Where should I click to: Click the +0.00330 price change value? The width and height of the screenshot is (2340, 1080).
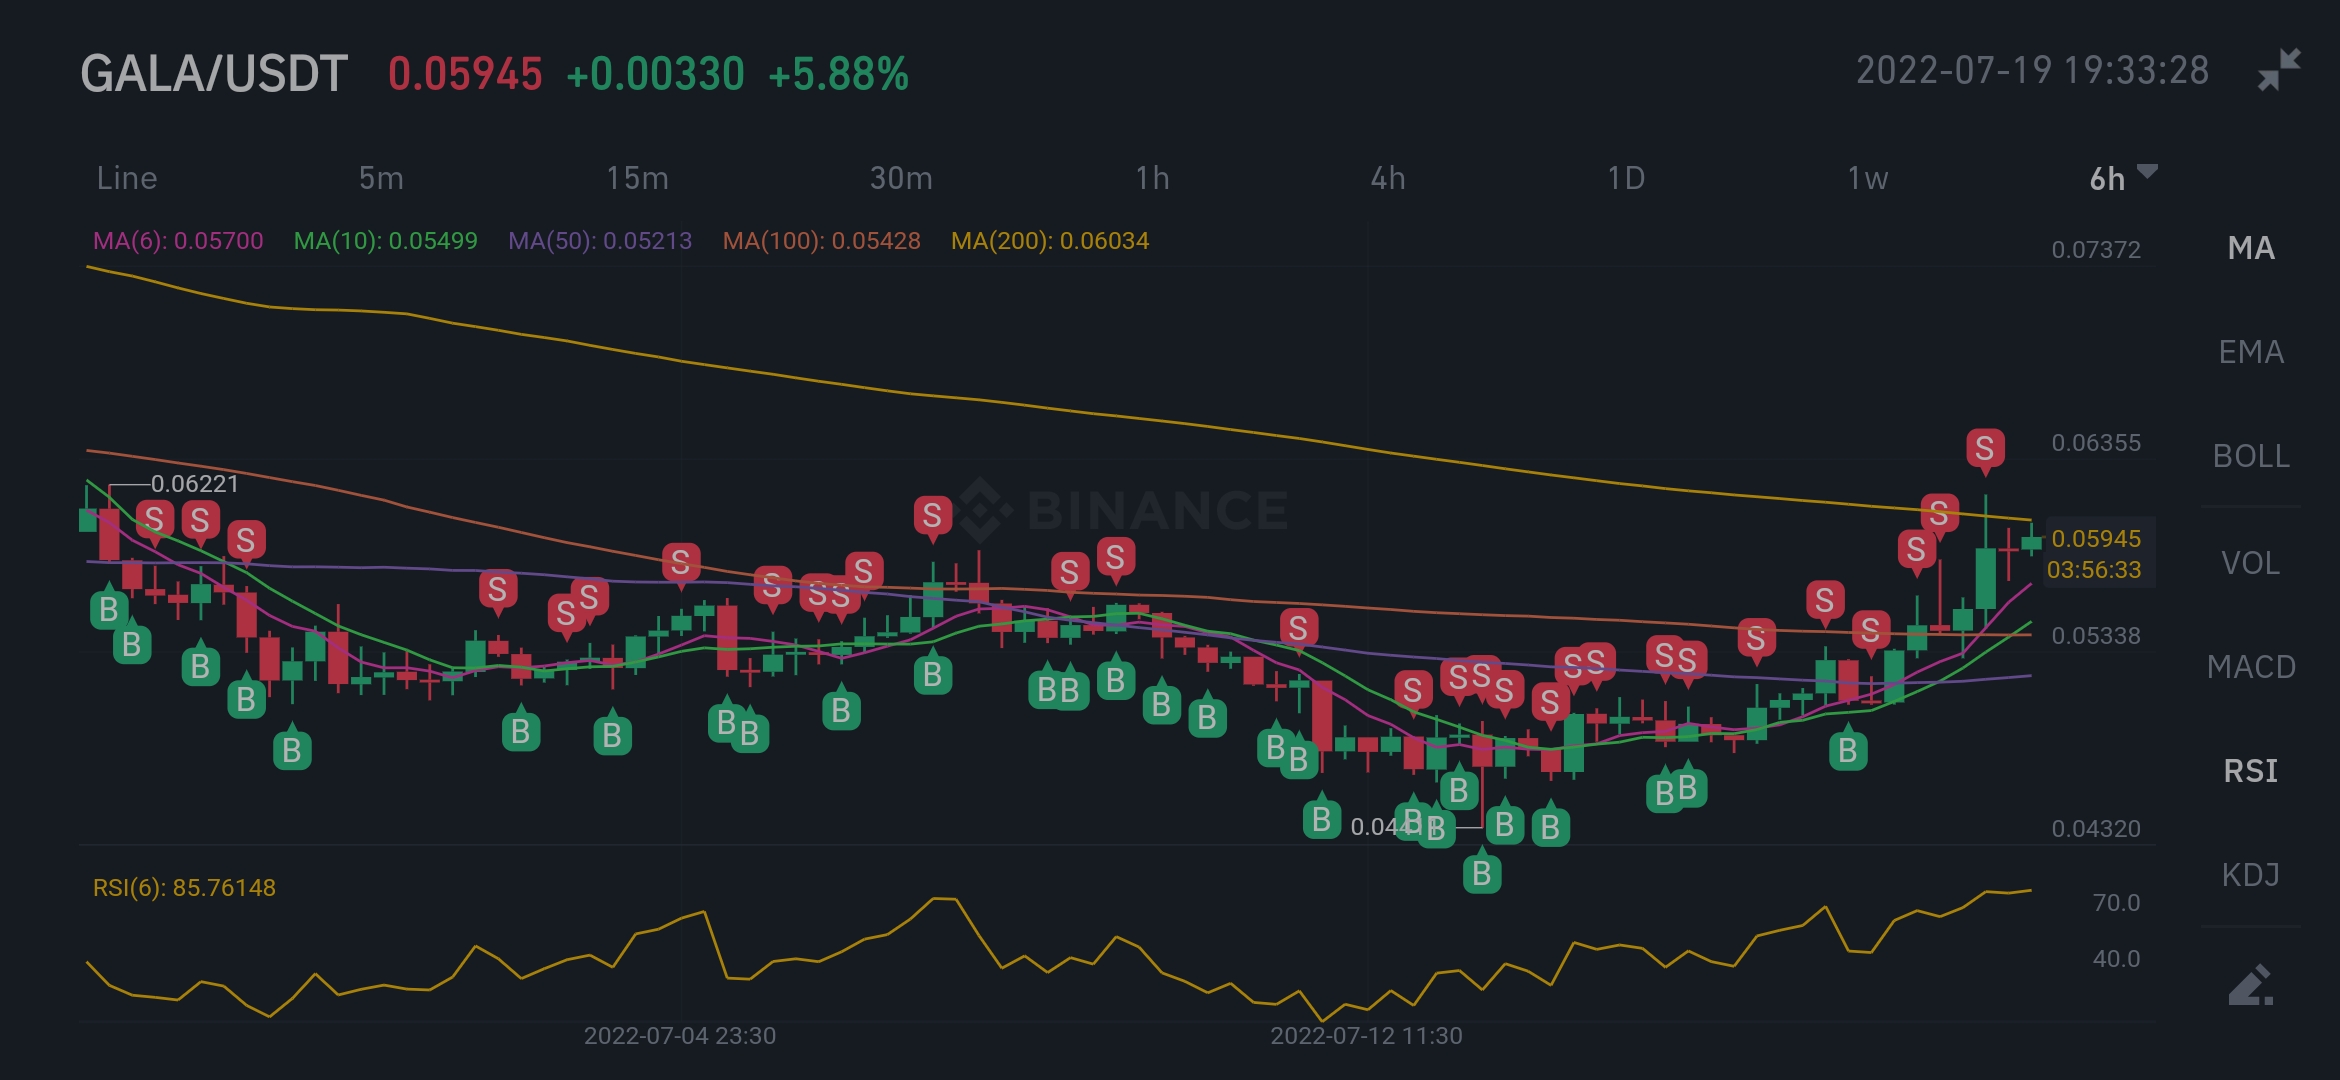click(655, 74)
